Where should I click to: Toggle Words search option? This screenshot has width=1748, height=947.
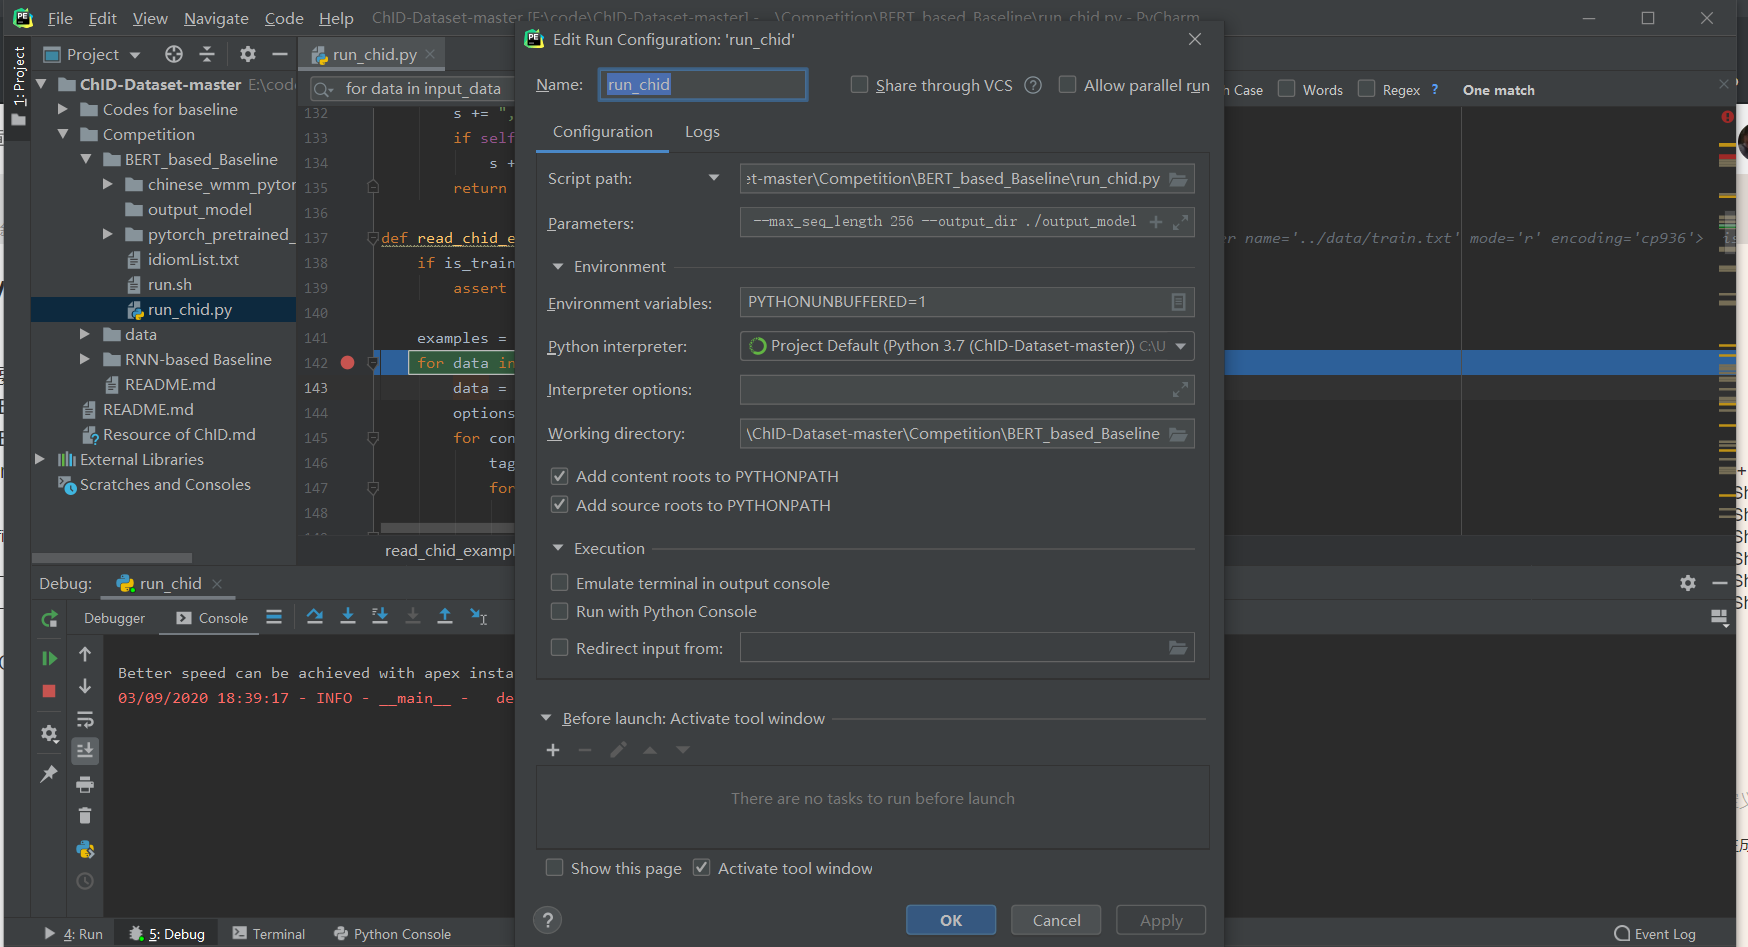(x=1286, y=89)
